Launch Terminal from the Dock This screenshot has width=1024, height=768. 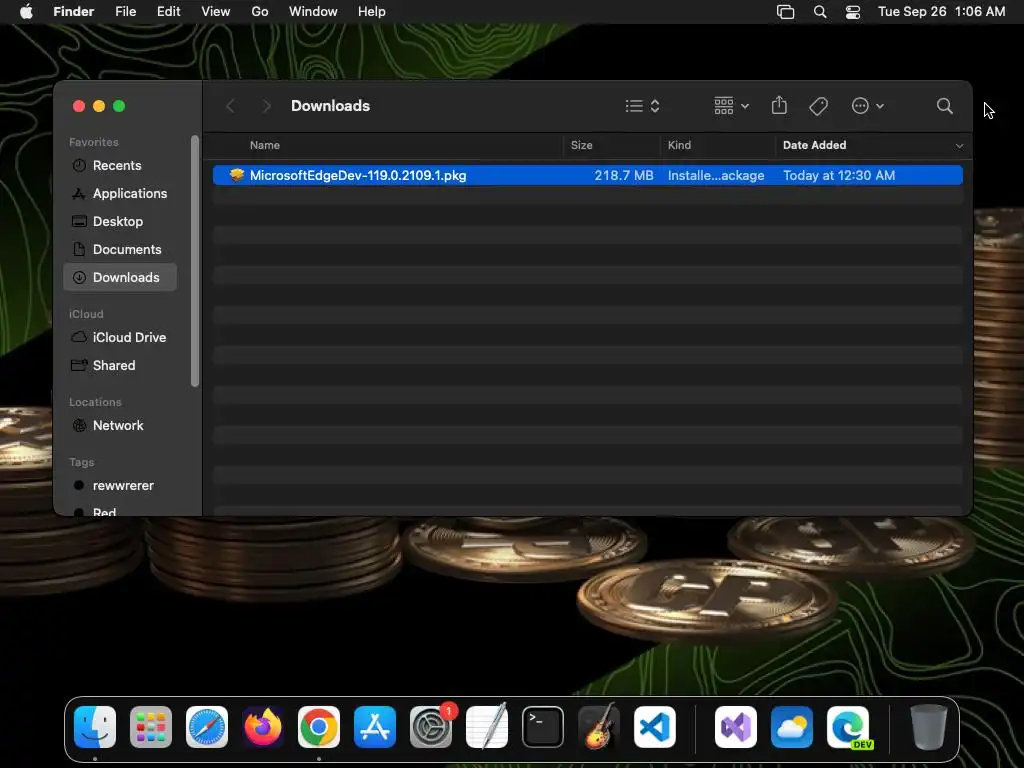[x=543, y=727]
